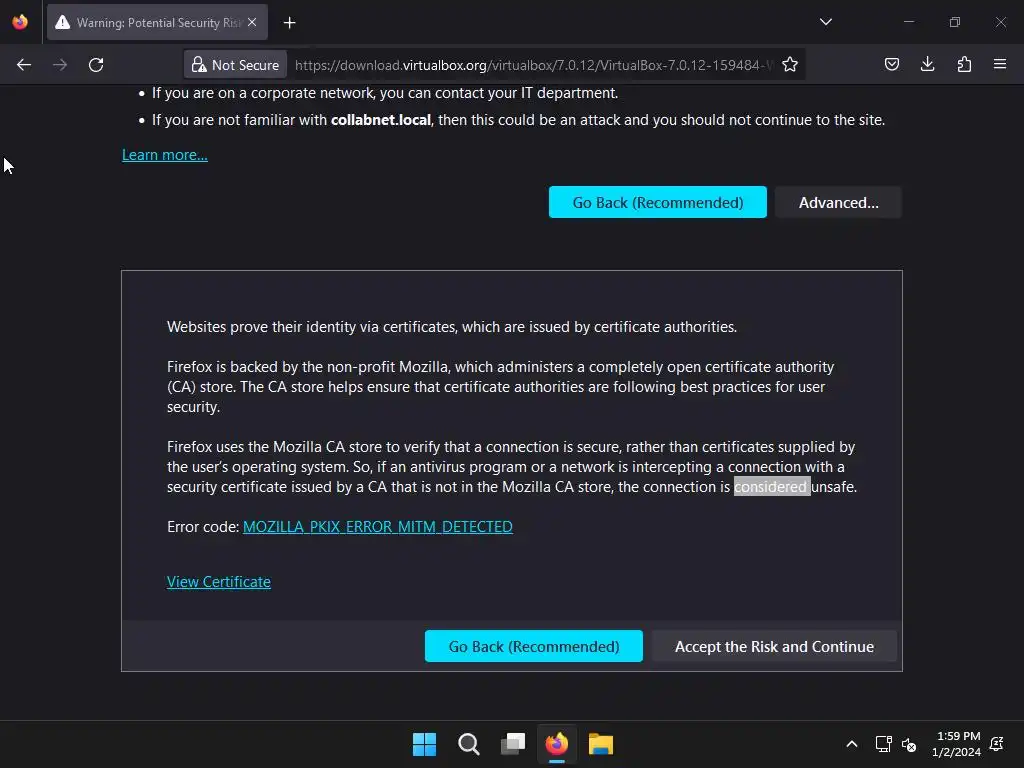Viewport: 1024px width, 768px height.
Task: Open the list all tabs dropdown
Action: pos(825,22)
